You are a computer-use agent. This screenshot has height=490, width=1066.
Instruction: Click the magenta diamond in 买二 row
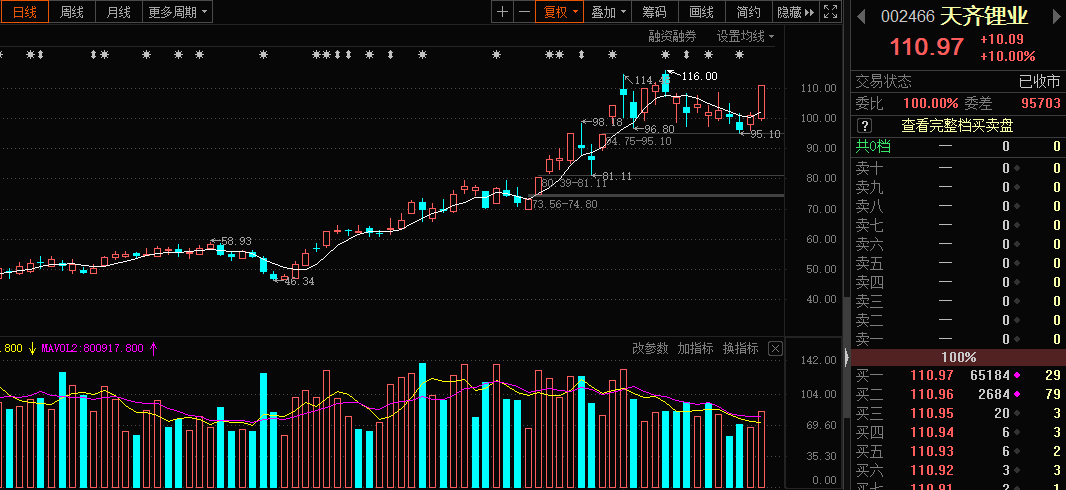point(1017,394)
